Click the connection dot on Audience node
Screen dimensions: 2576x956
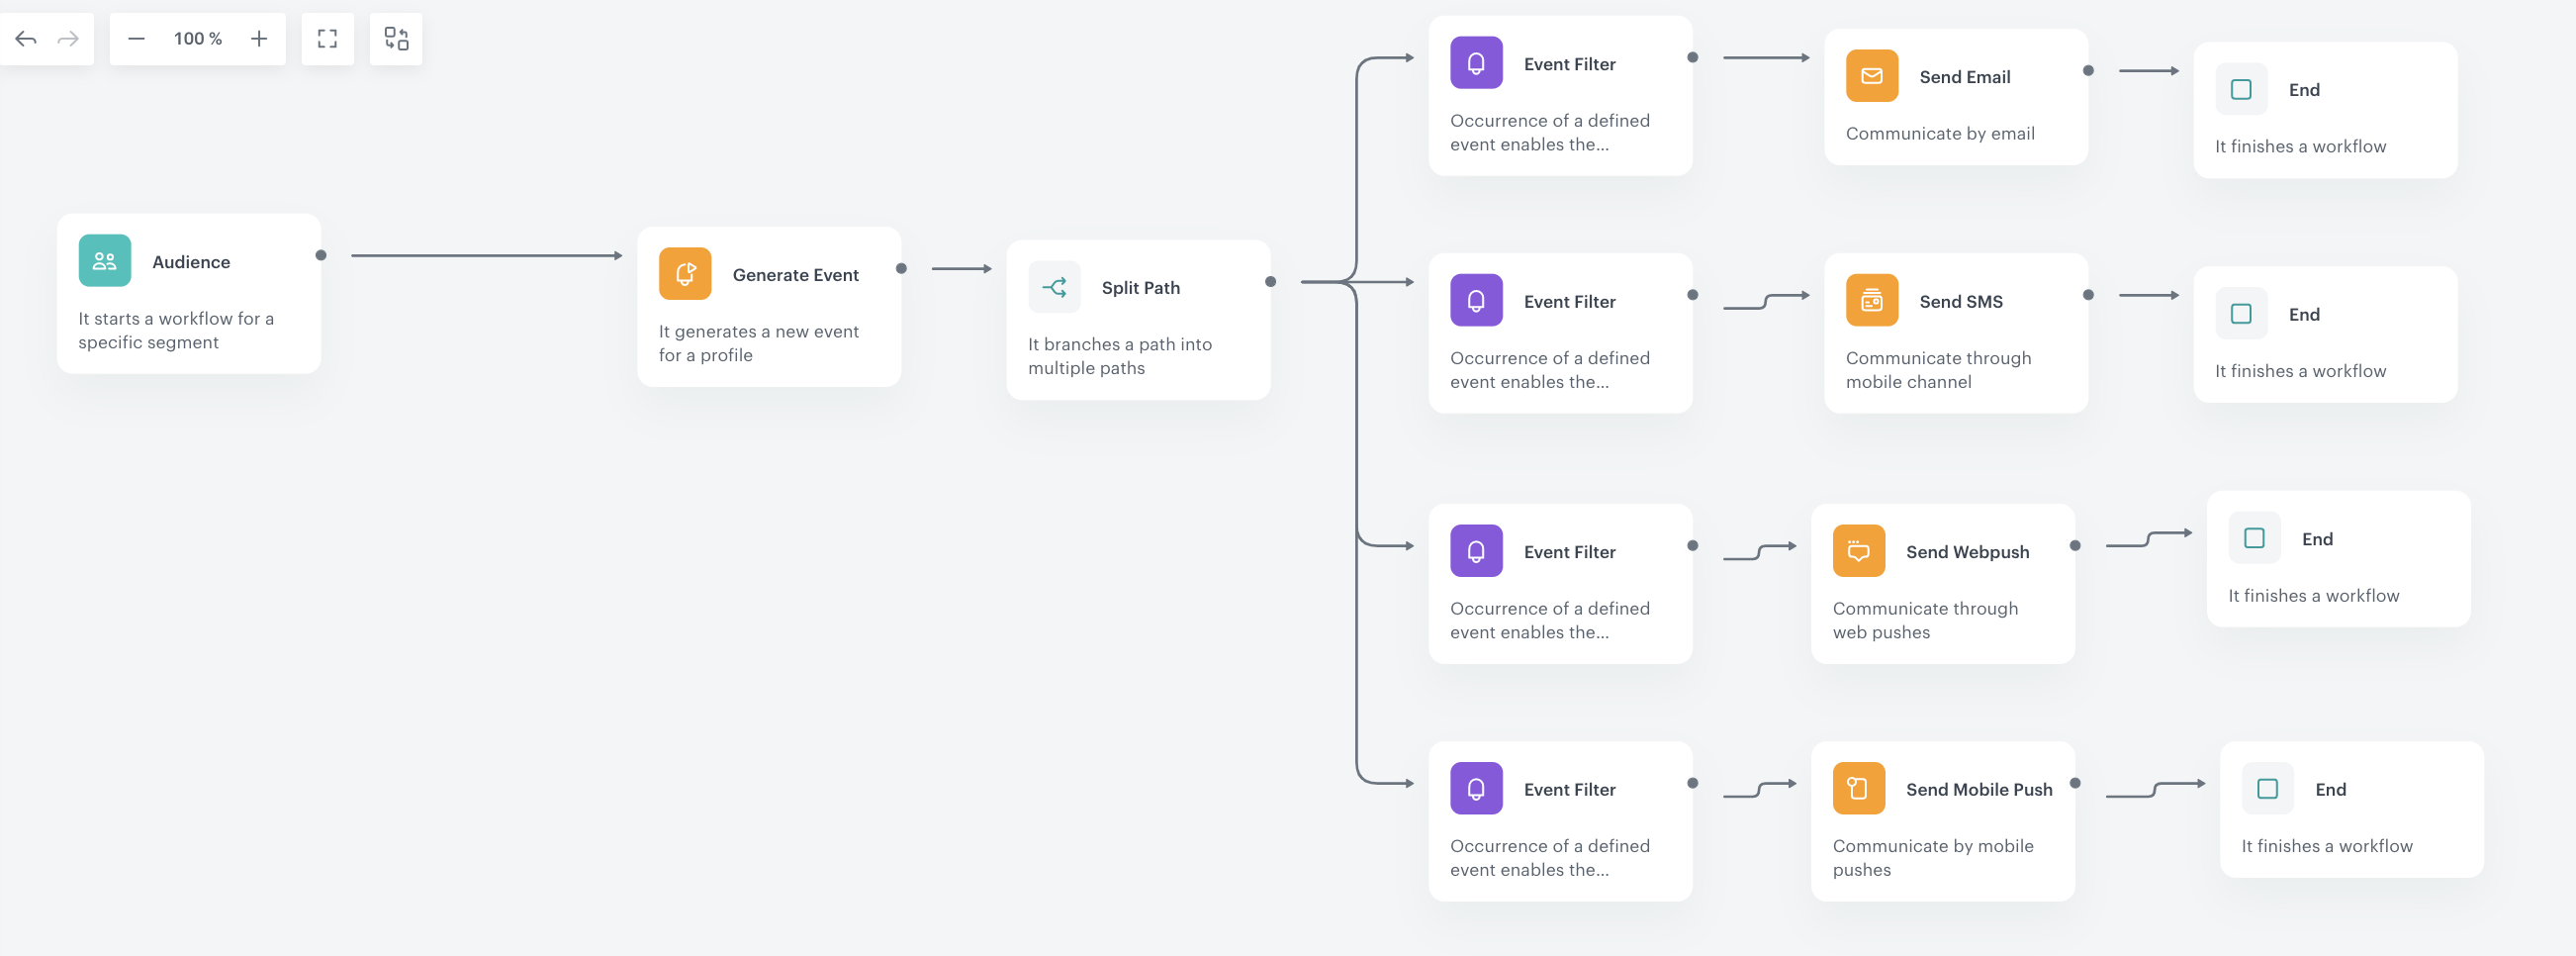click(x=322, y=255)
